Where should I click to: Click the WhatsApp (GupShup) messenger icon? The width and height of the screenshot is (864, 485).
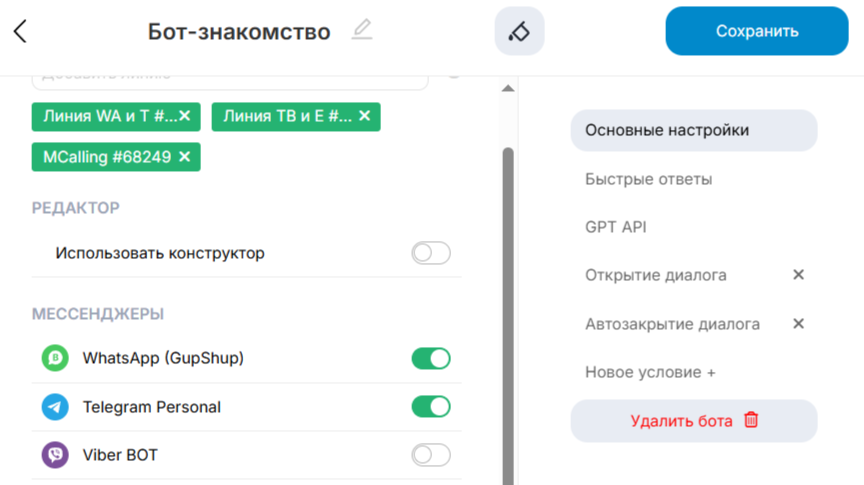(55, 358)
